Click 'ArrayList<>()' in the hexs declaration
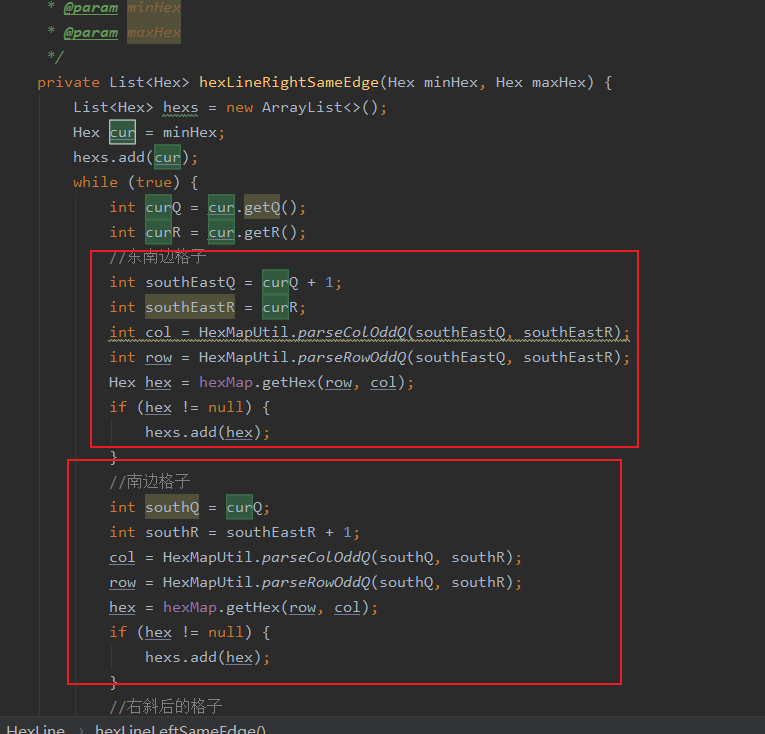 click(320, 107)
